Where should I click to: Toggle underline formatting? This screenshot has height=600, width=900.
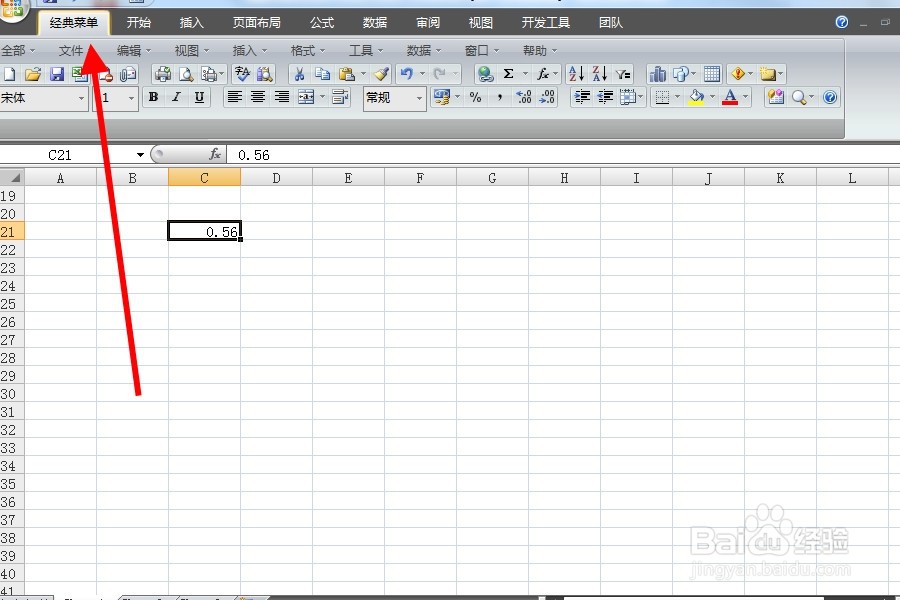199,98
